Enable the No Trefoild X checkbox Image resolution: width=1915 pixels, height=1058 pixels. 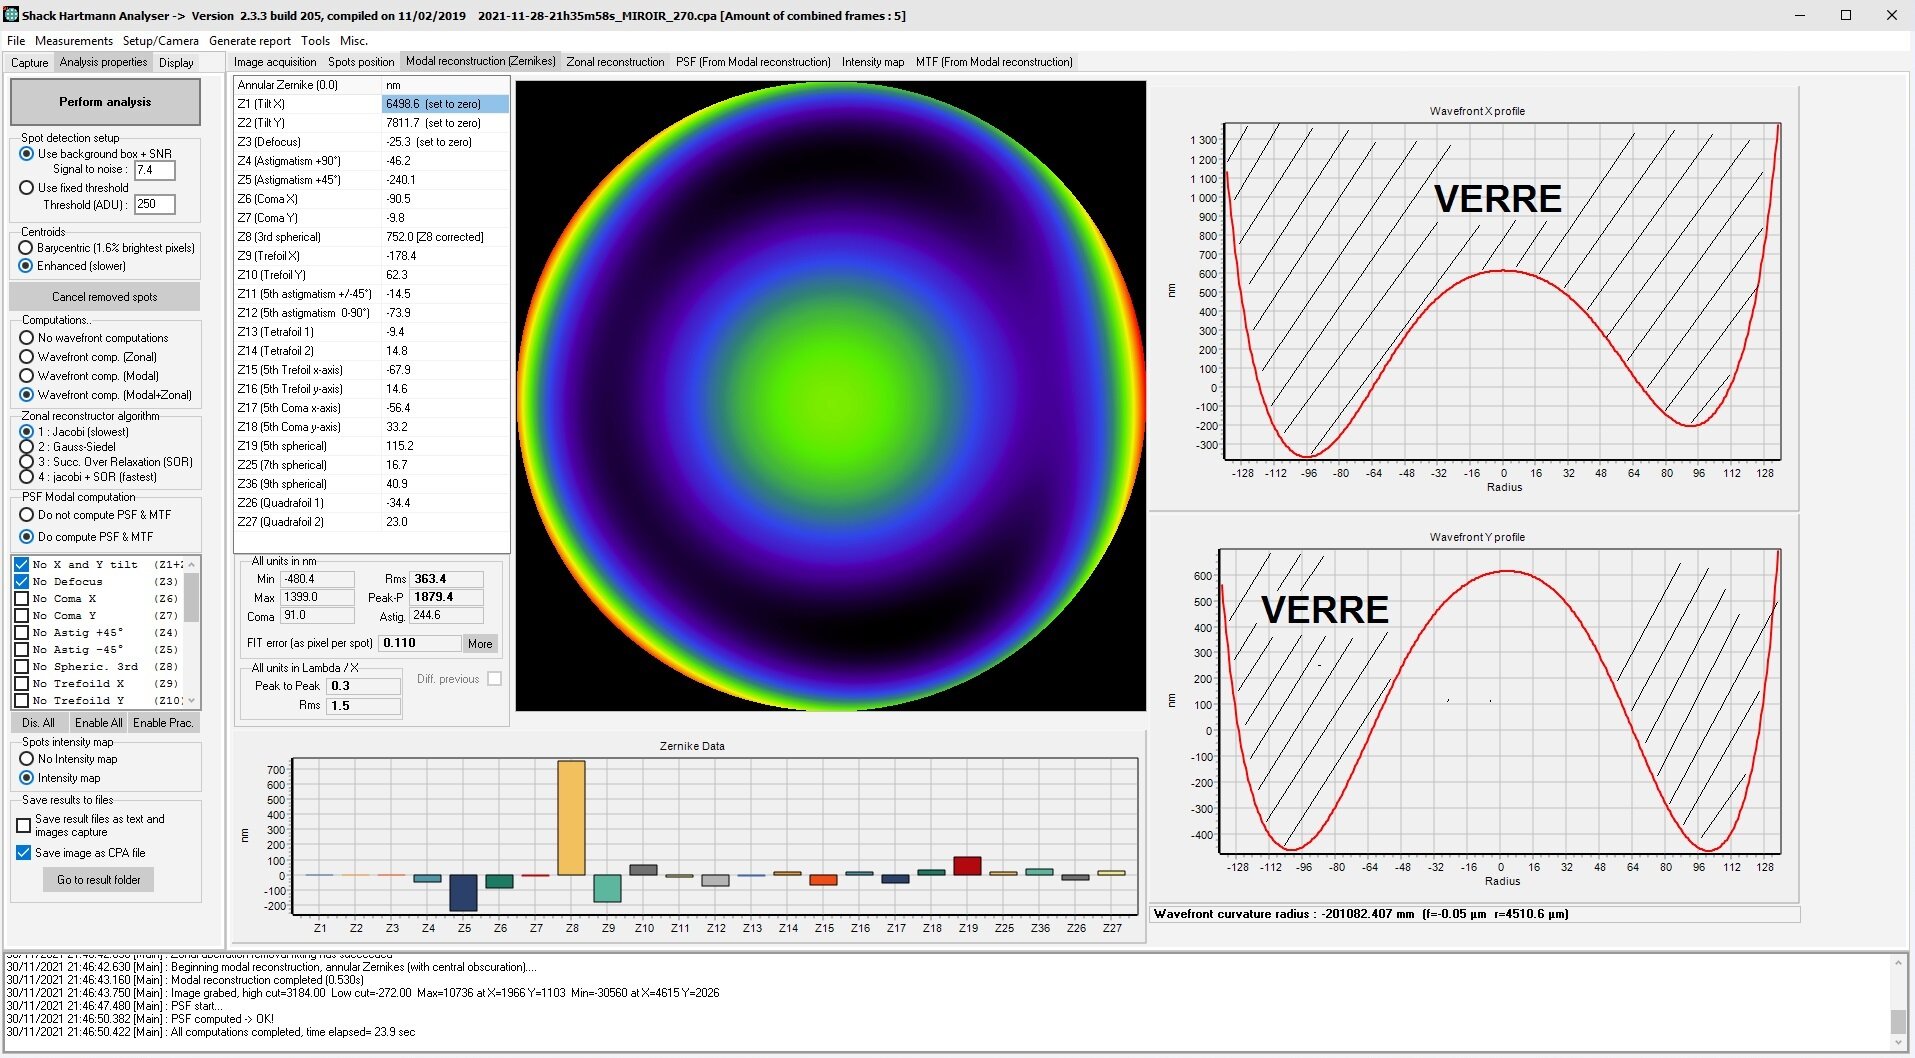pos(21,684)
